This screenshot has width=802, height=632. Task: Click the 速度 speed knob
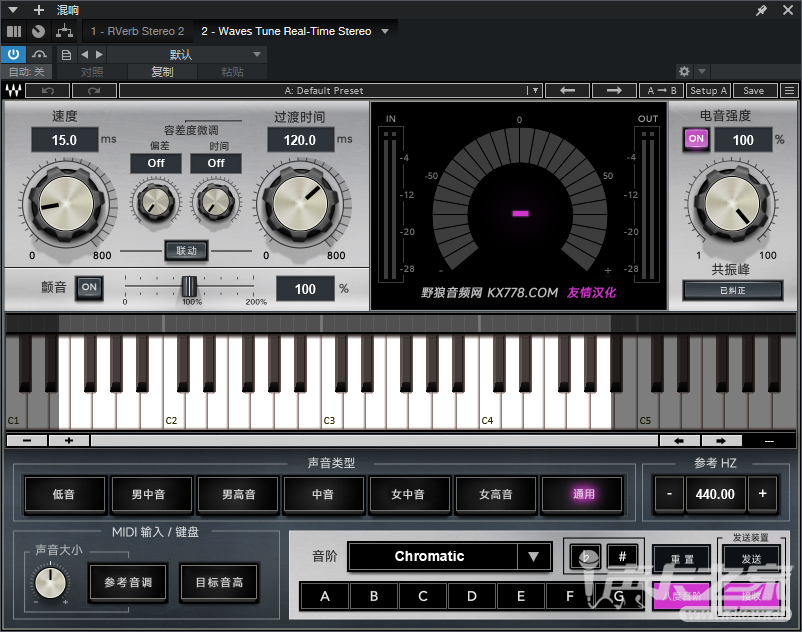pyautogui.click(x=65, y=204)
